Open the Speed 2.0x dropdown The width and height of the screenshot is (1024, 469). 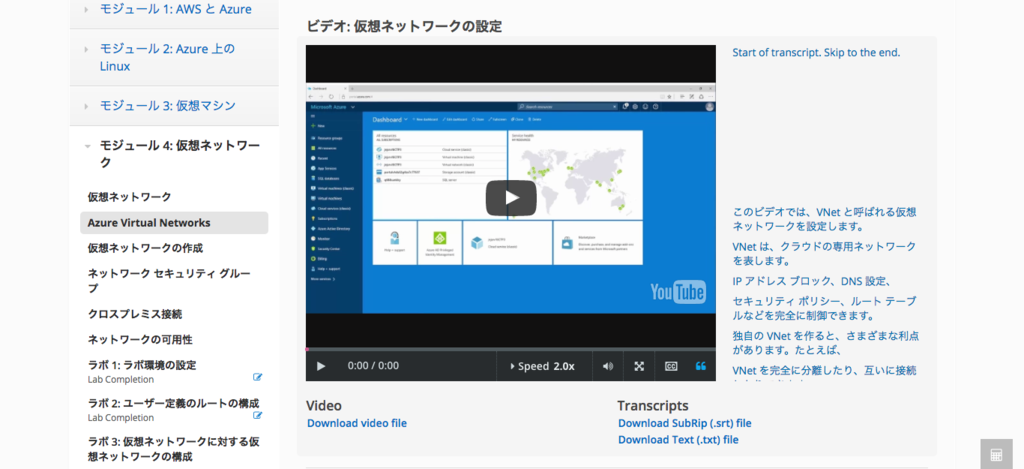(543, 366)
